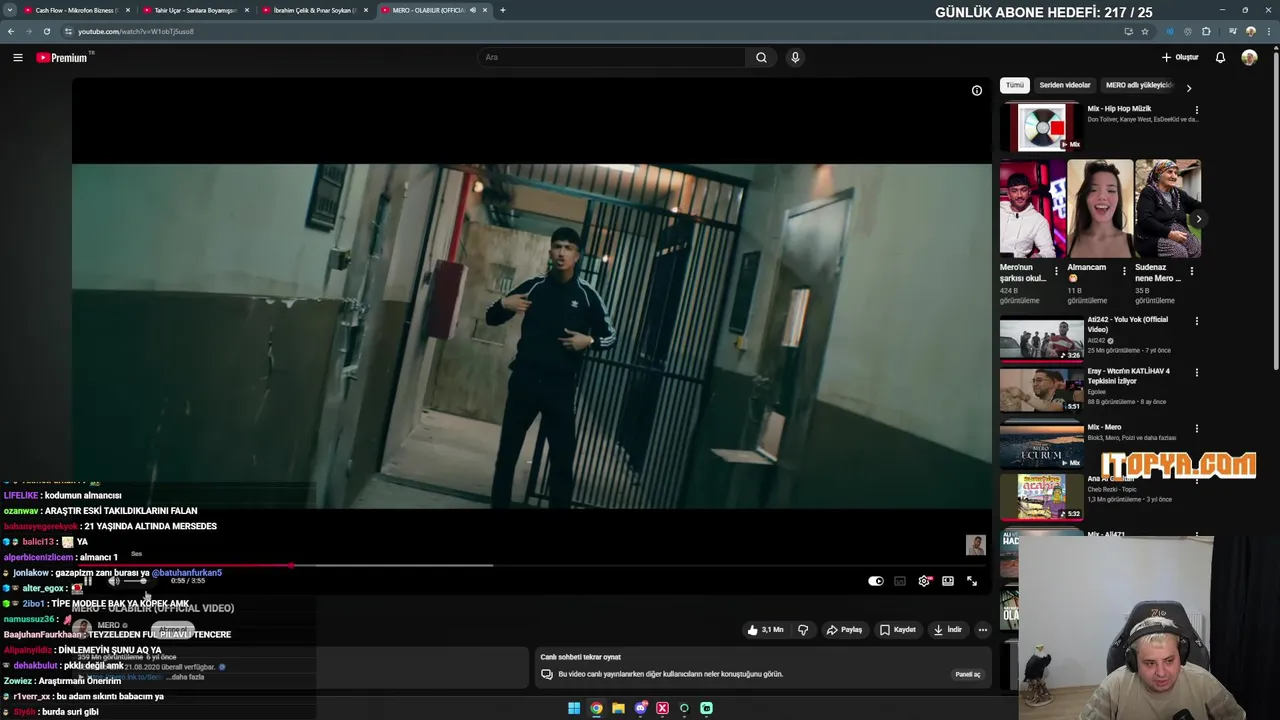Select MERO adlı yükleyiciden chip
Viewport: 1280px width, 720px height.
tap(1138, 85)
